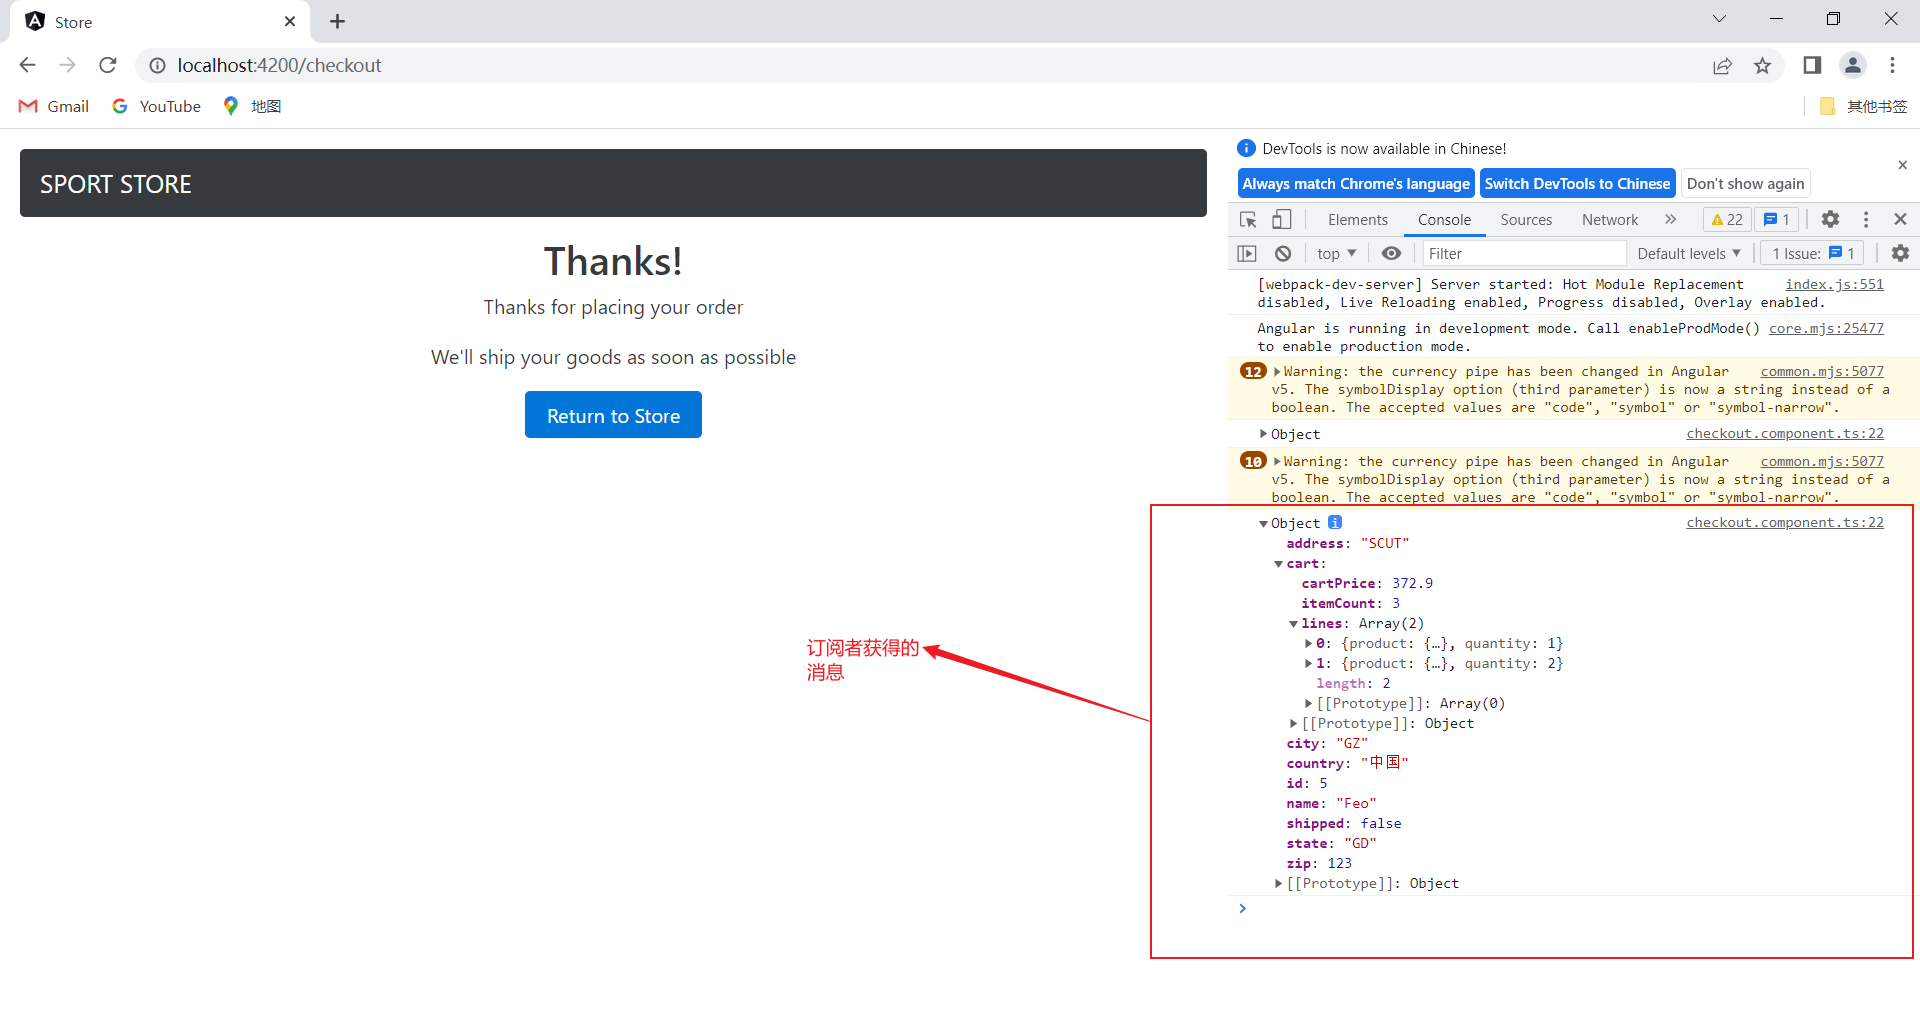Open first common.mjs:5077 source link

coord(1822,372)
